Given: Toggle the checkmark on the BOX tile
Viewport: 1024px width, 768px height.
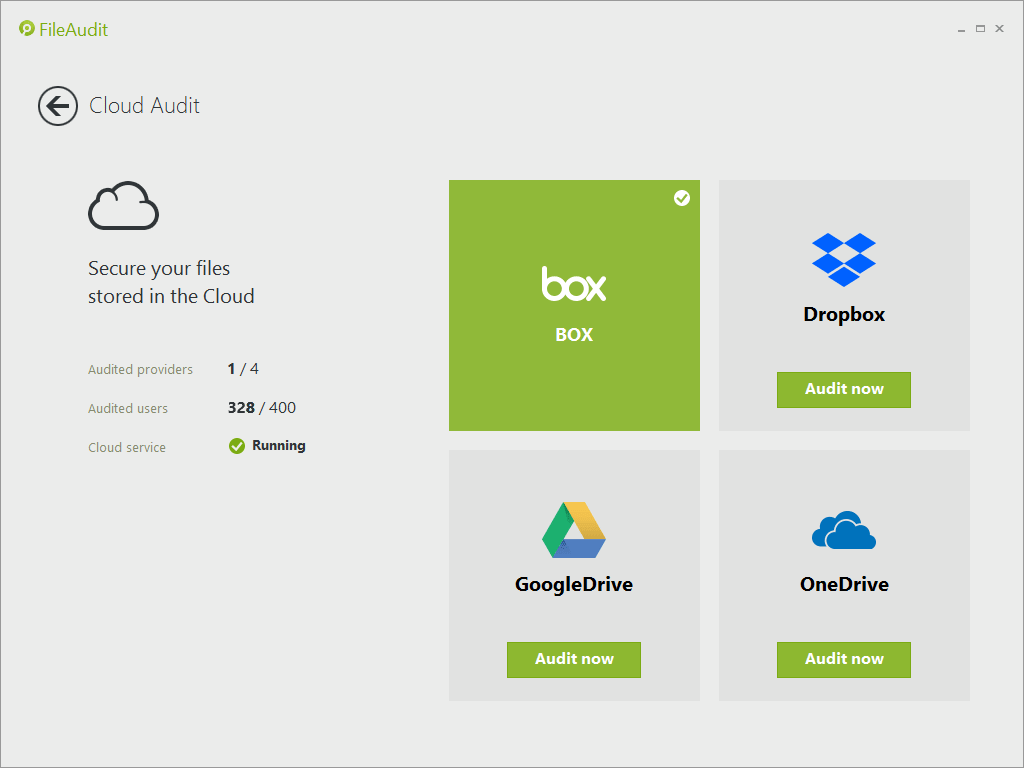Looking at the screenshot, I should click(x=682, y=198).
